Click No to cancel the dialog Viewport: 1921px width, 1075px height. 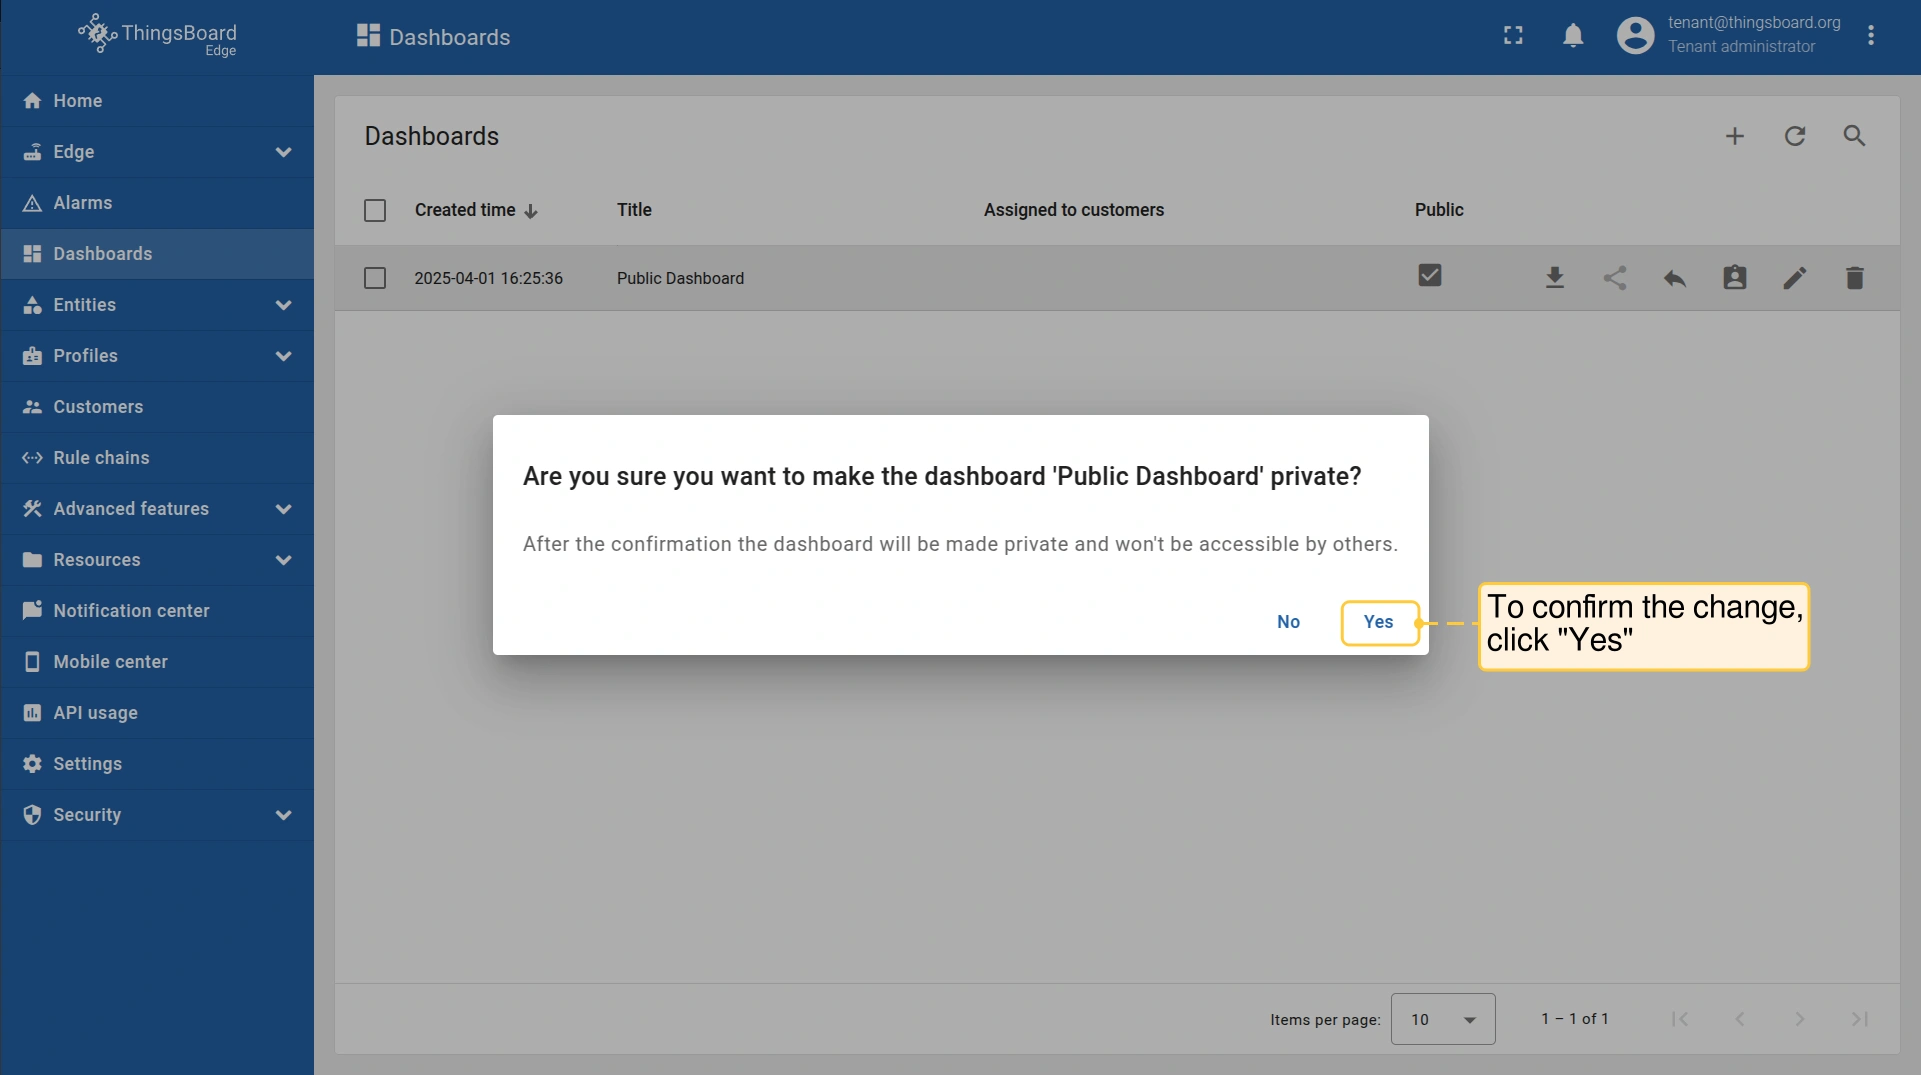1288,622
